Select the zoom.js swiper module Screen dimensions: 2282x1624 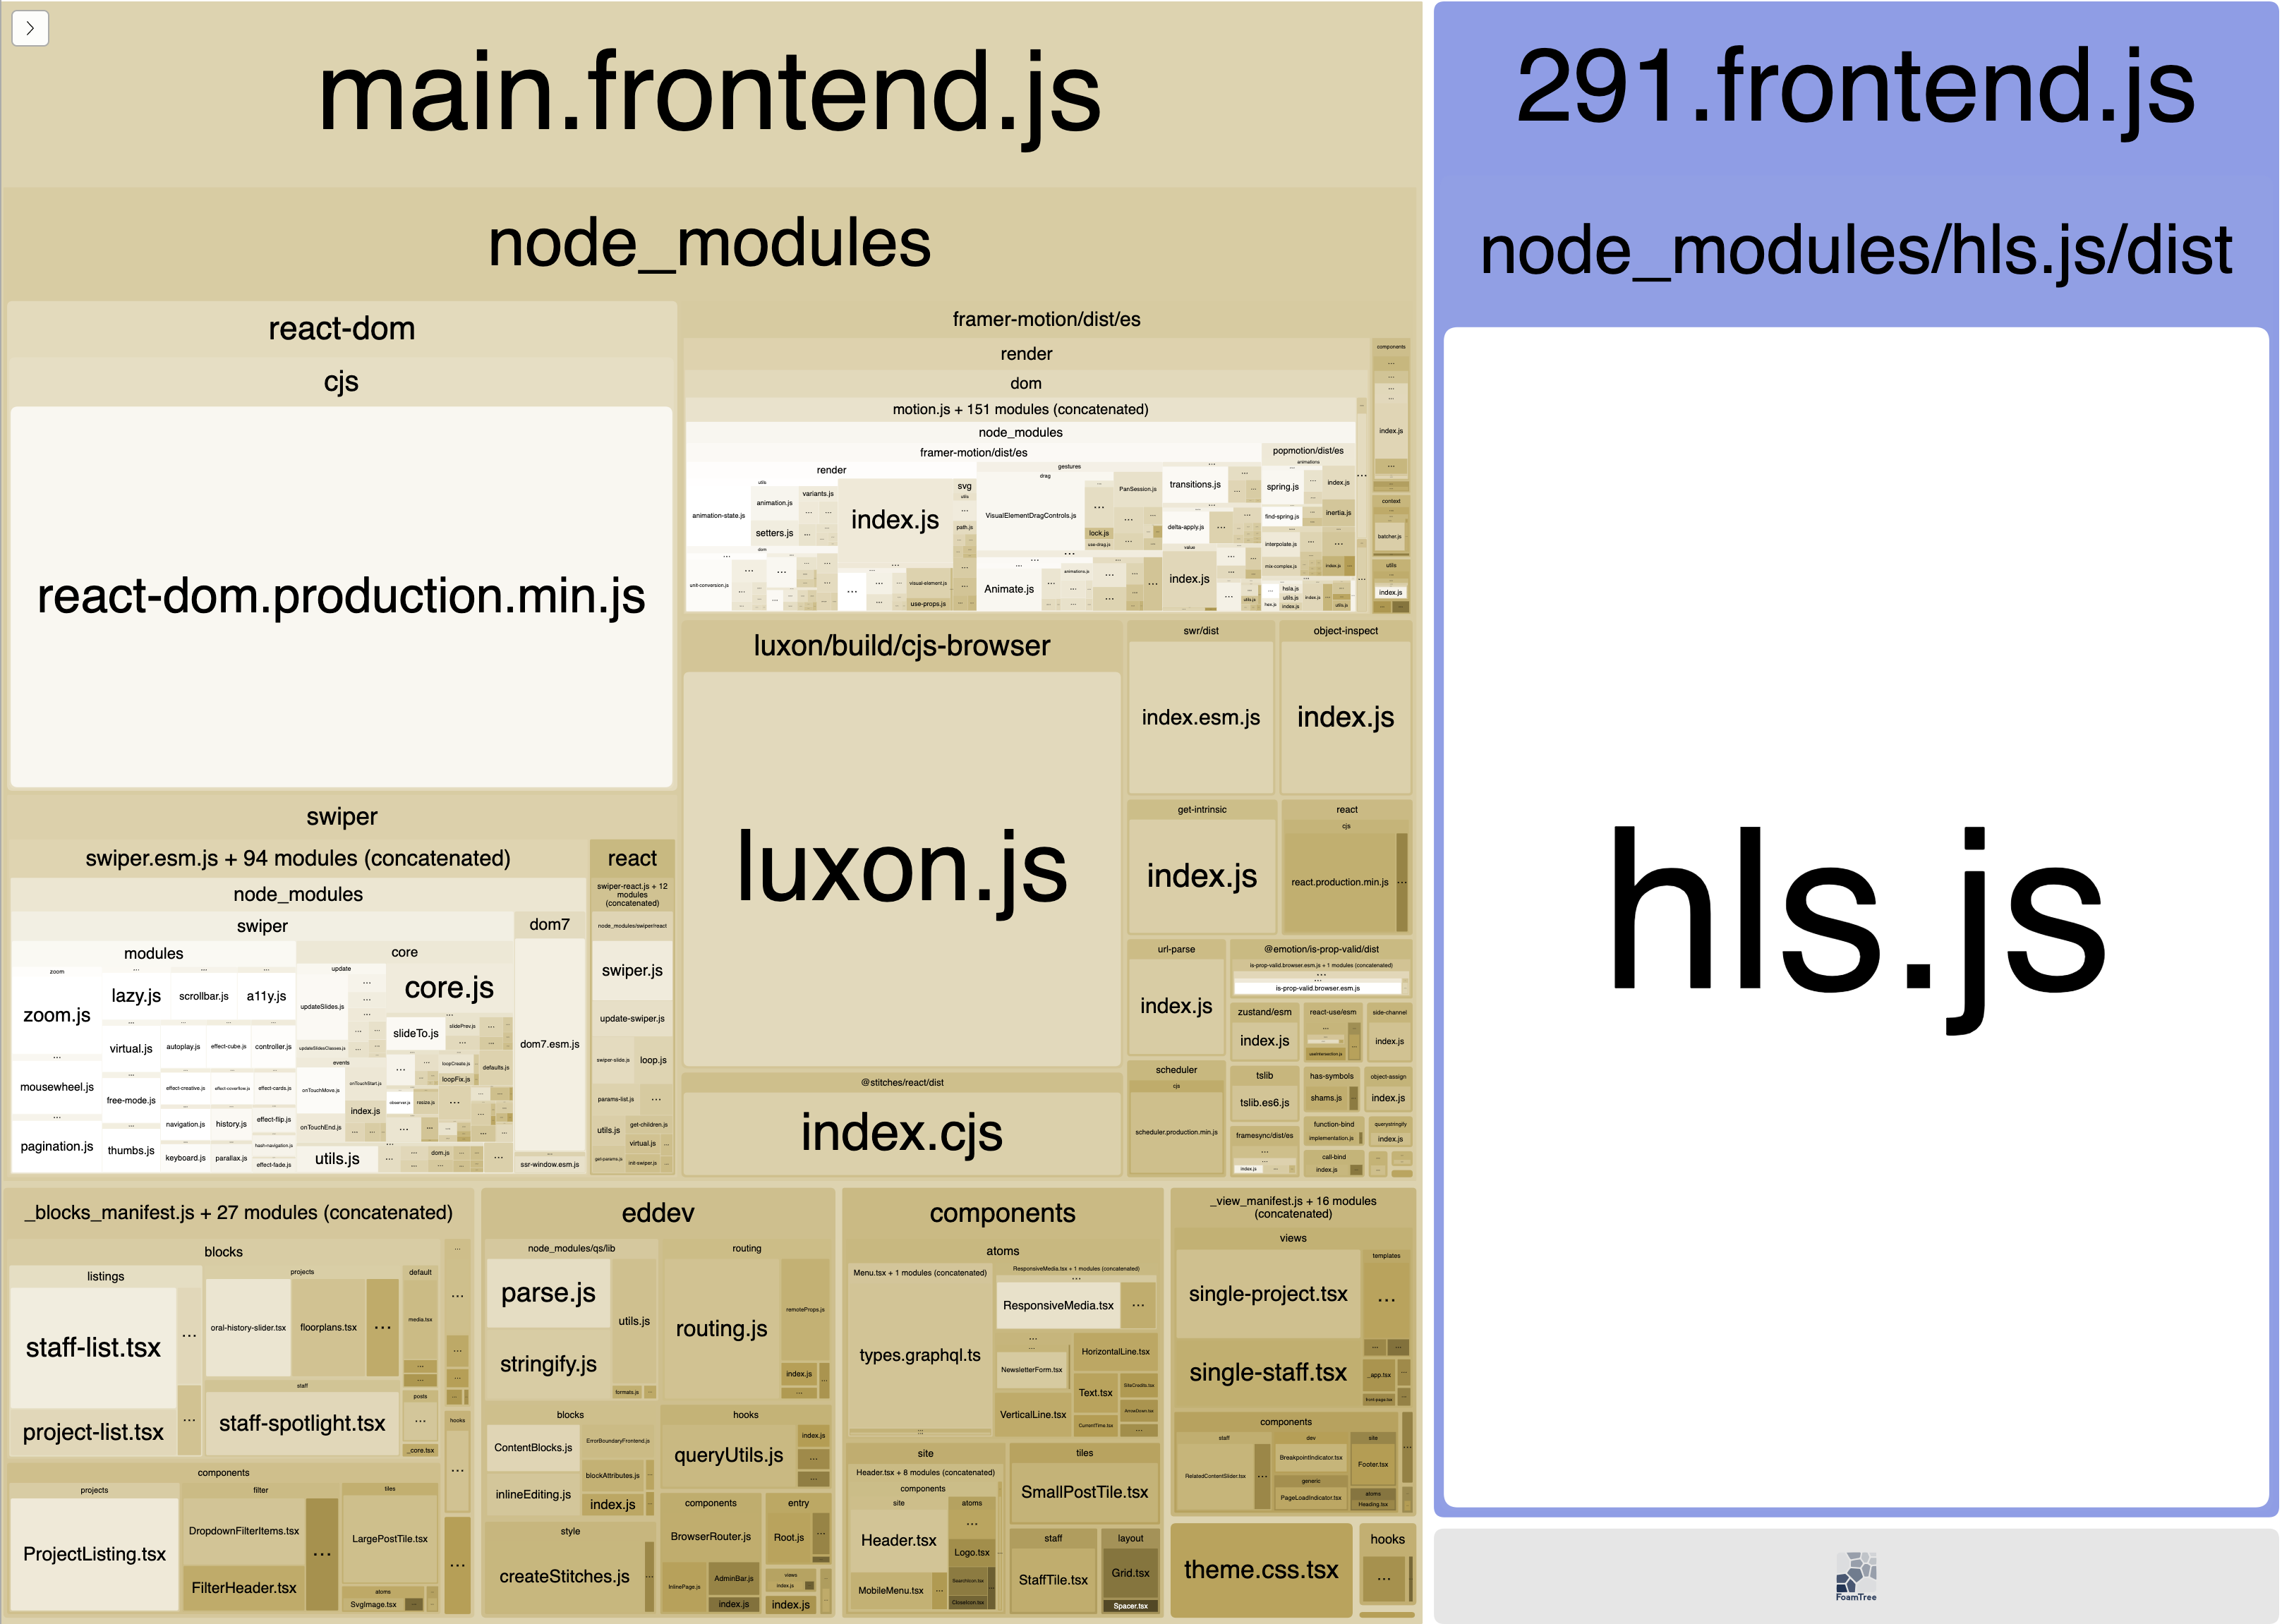[x=57, y=1015]
